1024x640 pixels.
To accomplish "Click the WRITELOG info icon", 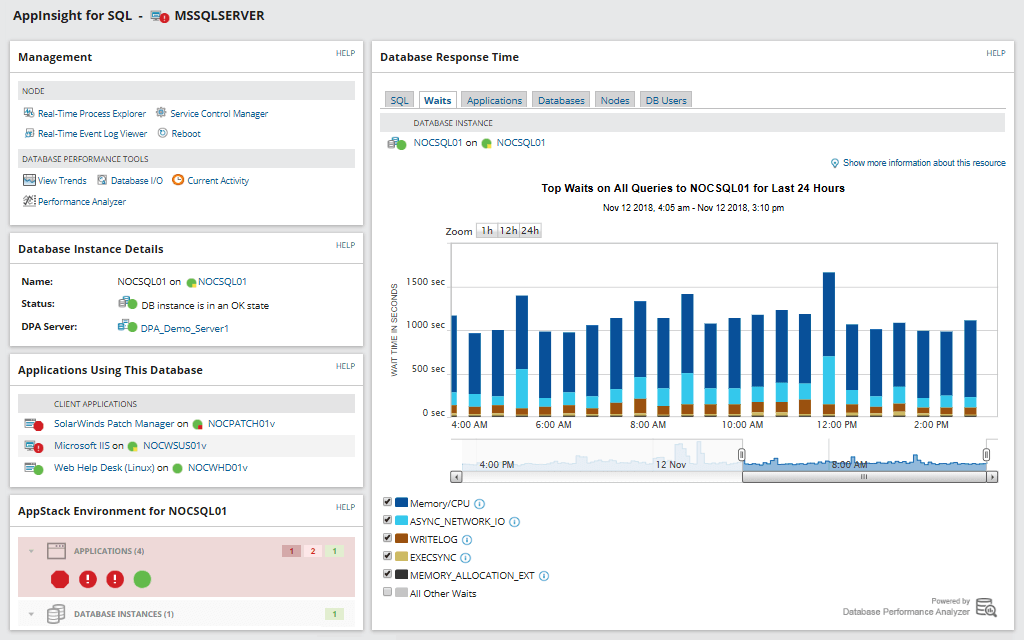I will click(466, 539).
